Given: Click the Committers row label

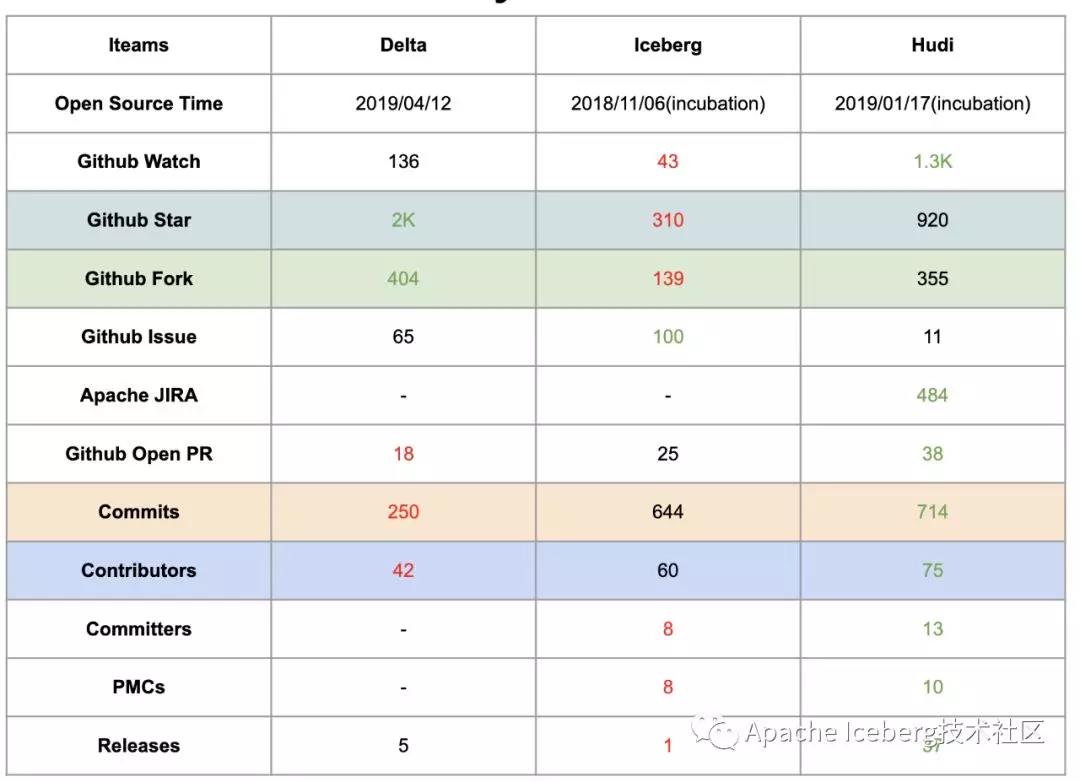Looking at the screenshot, I should click(x=138, y=628).
